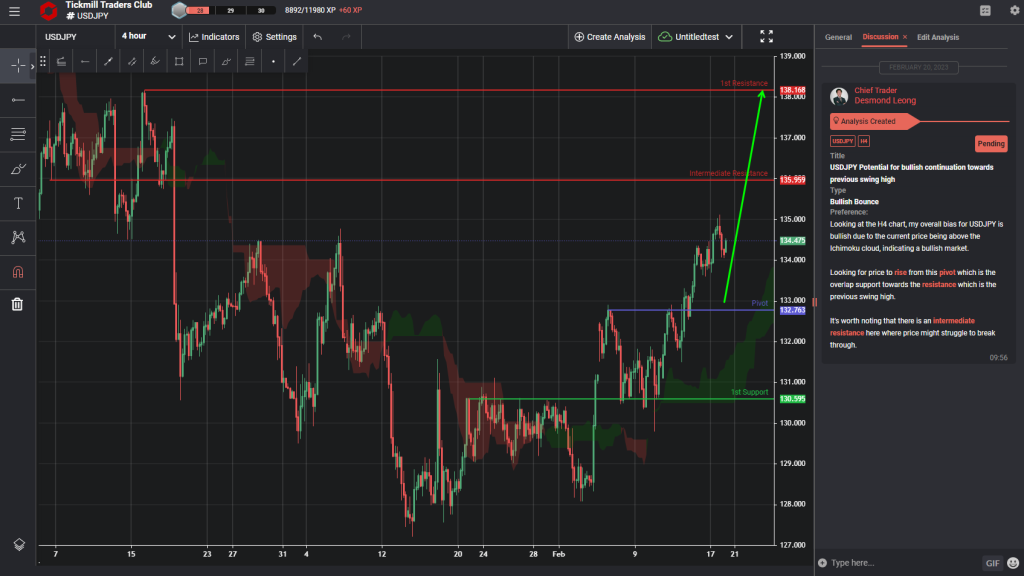Select the XABCD pattern tool
The height and width of the screenshot is (576, 1024).
(x=16, y=237)
